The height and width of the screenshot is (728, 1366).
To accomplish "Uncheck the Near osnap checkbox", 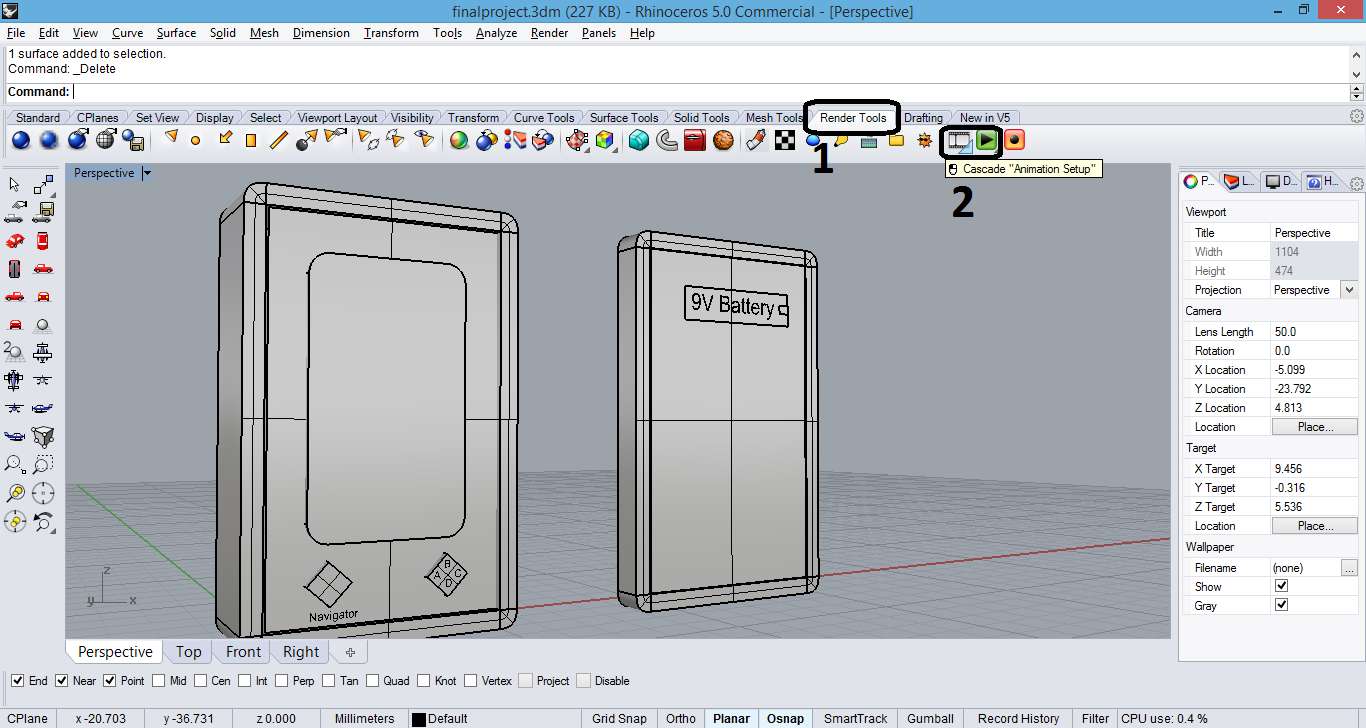I will (x=61, y=681).
